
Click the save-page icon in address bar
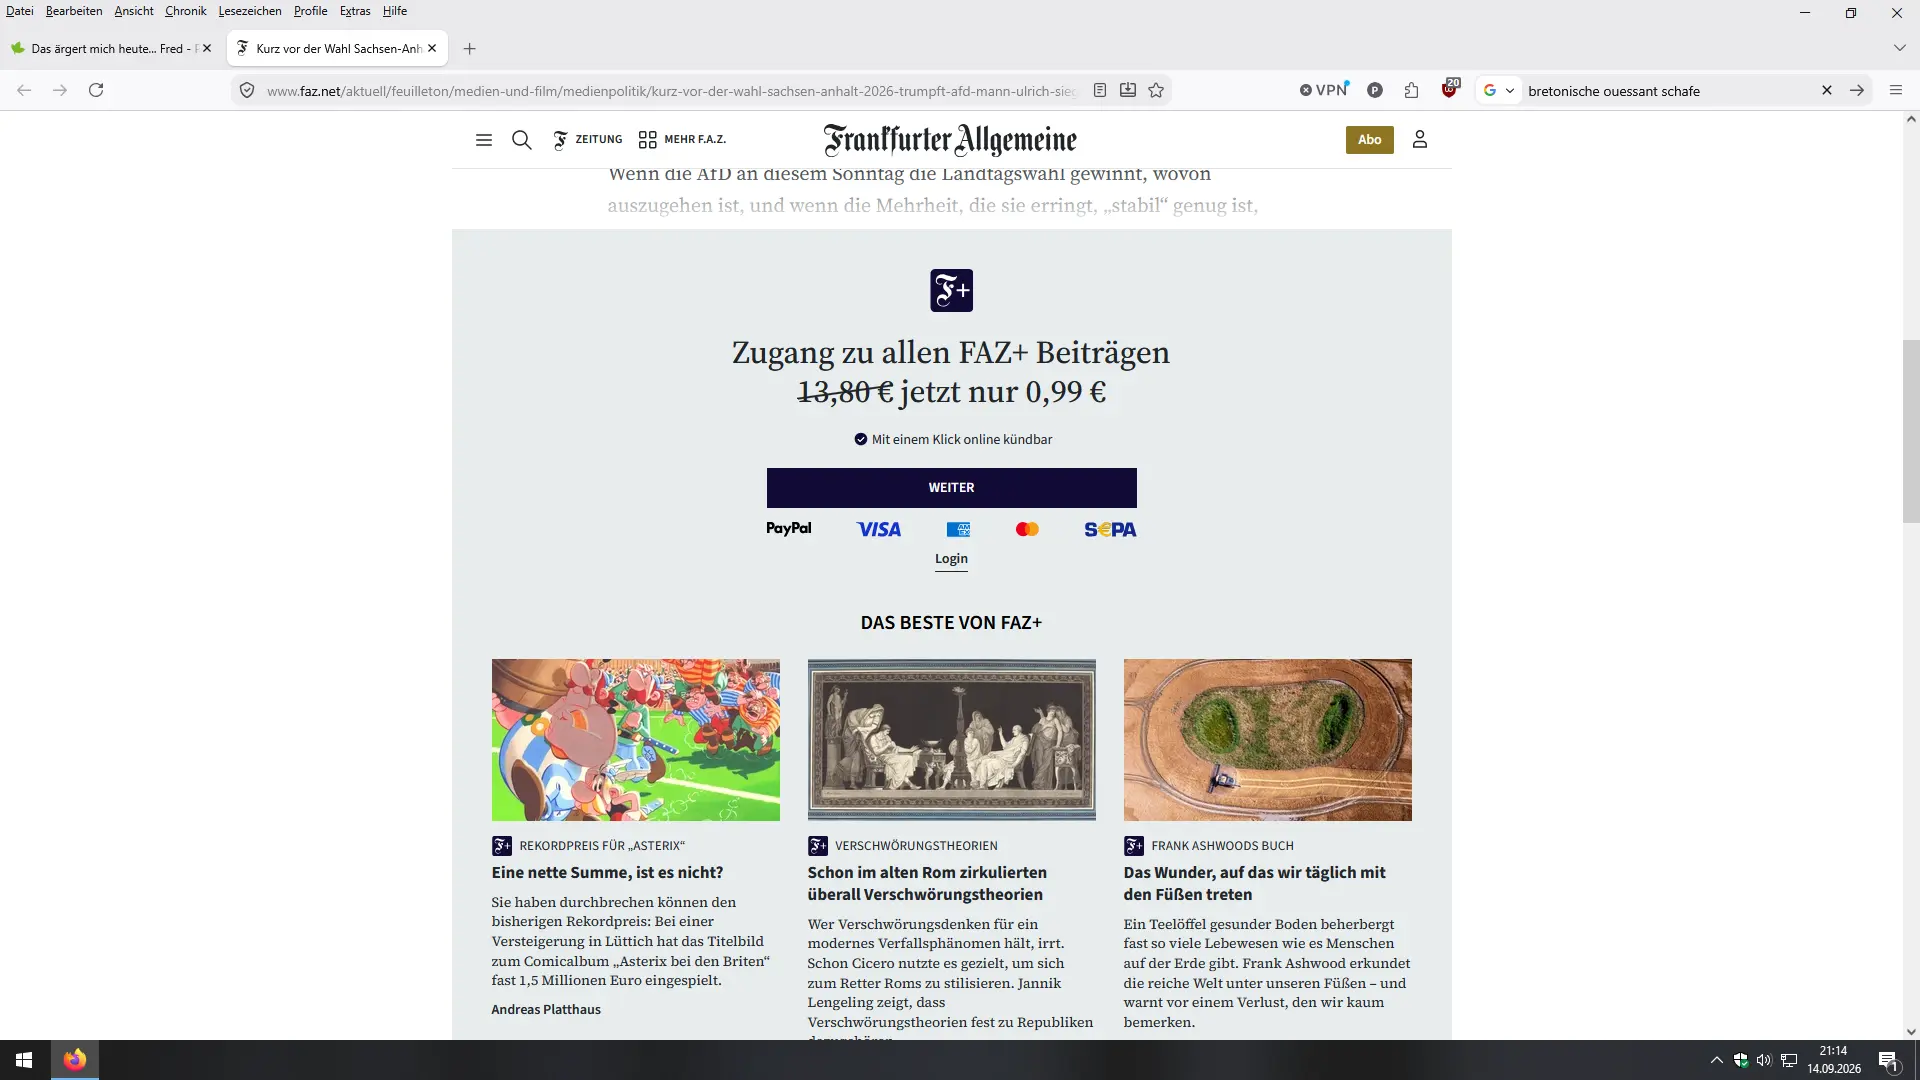(x=1128, y=90)
